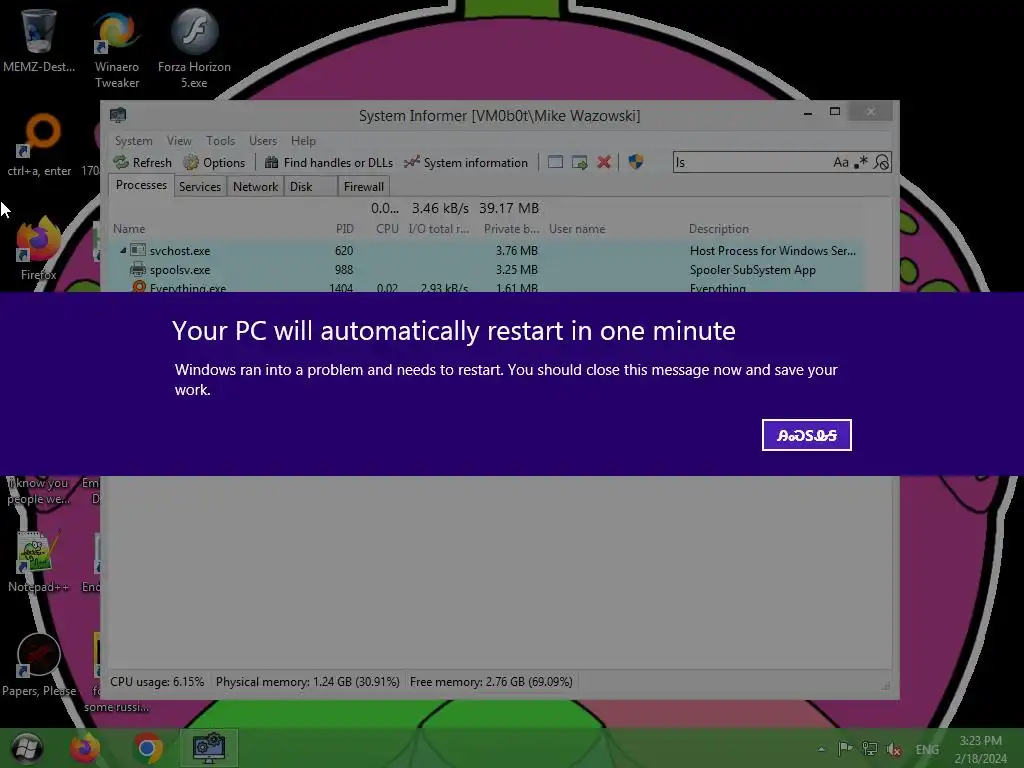Switch to the Firewall tab

(364, 187)
